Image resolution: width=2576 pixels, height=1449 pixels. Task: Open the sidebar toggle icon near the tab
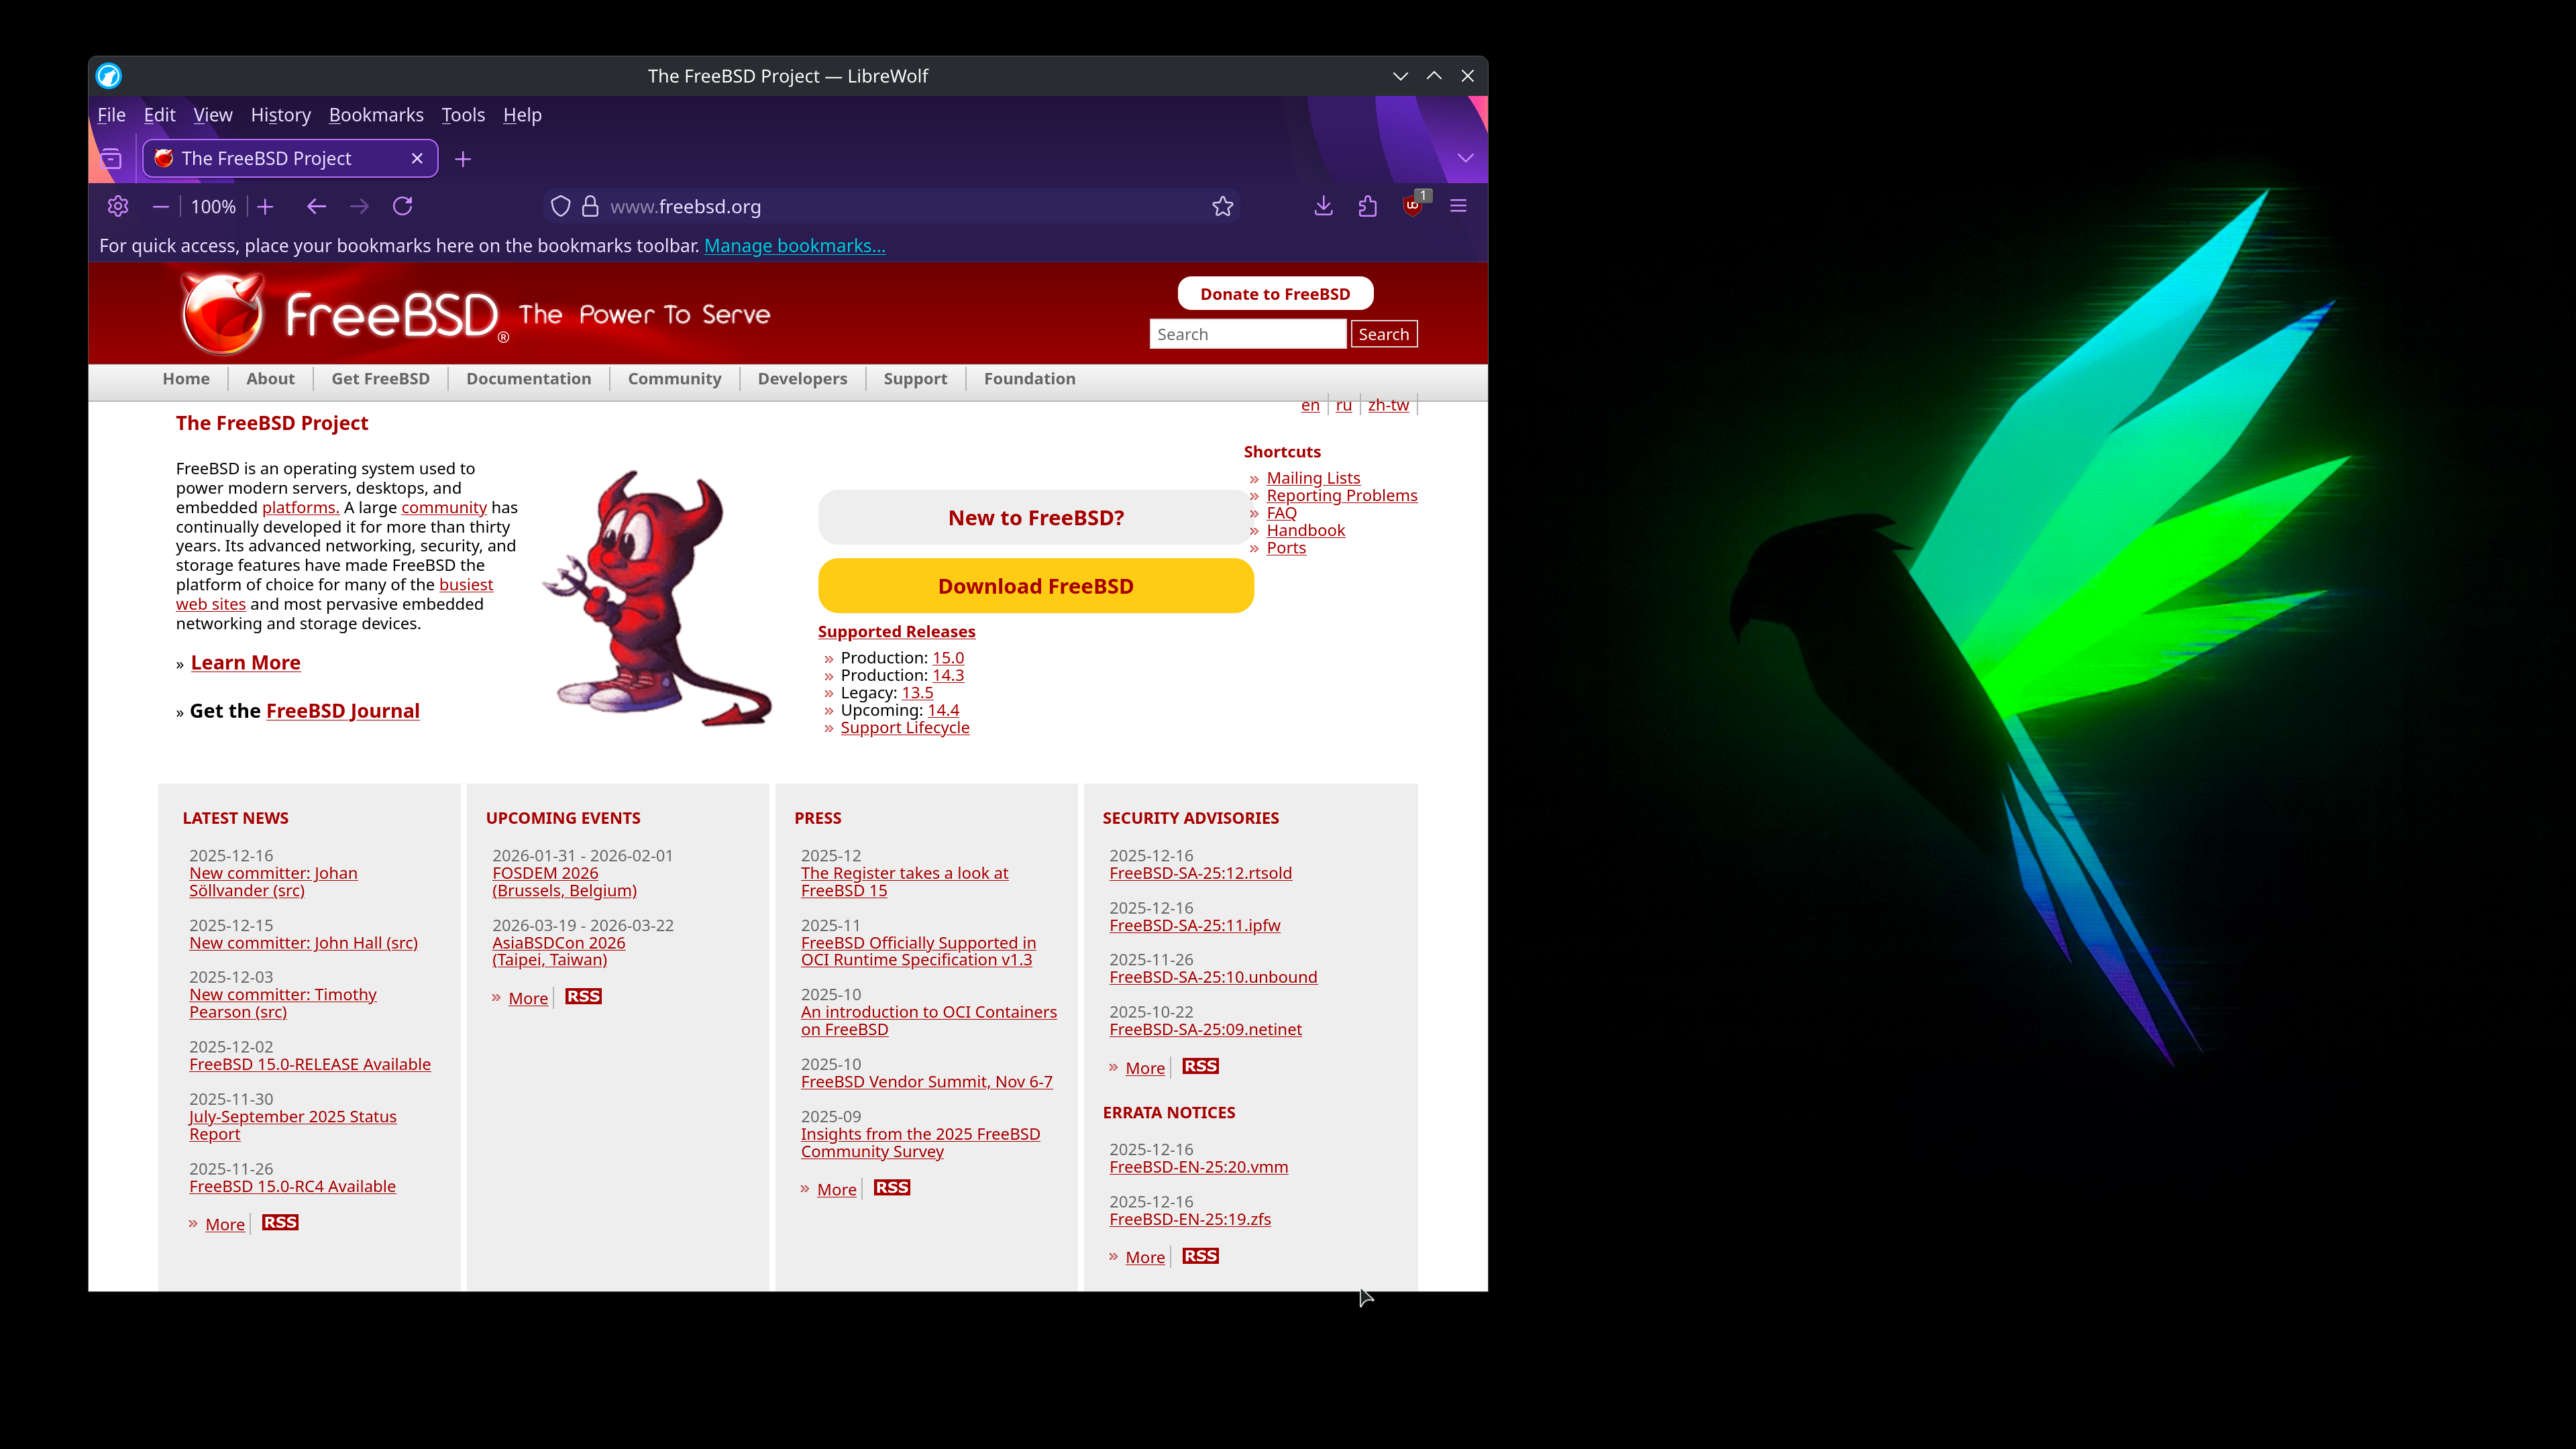(x=110, y=158)
